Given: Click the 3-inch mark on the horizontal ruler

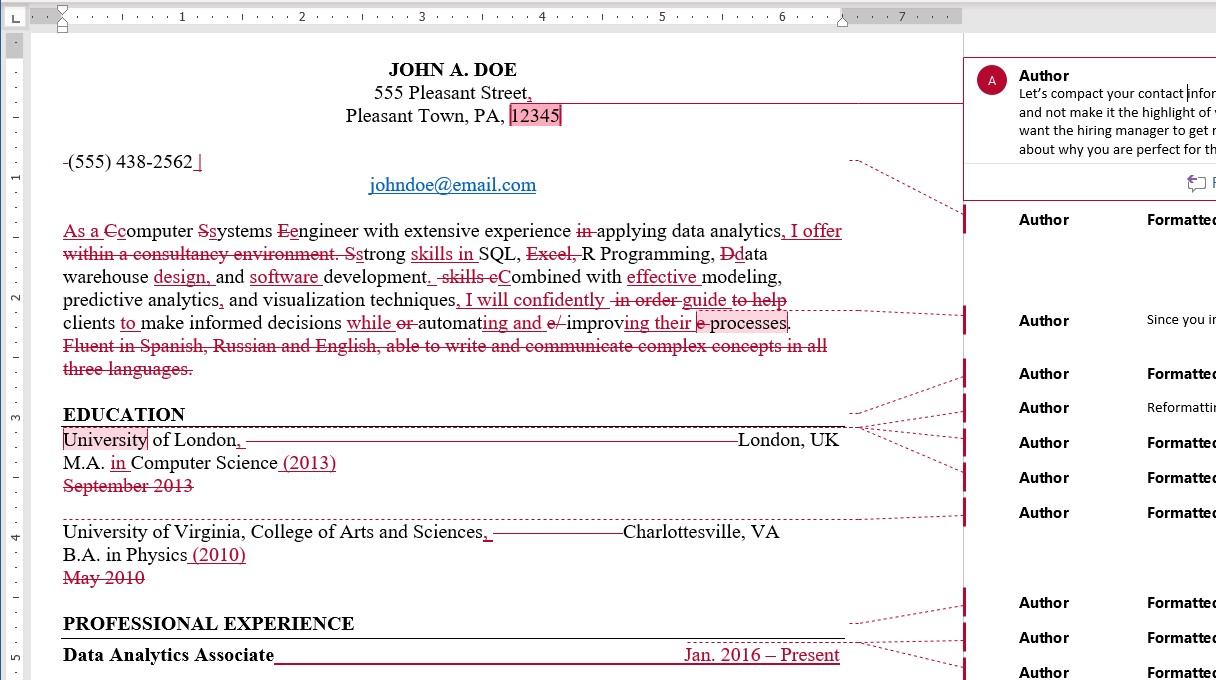Looking at the screenshot, I should pos(420,16).
